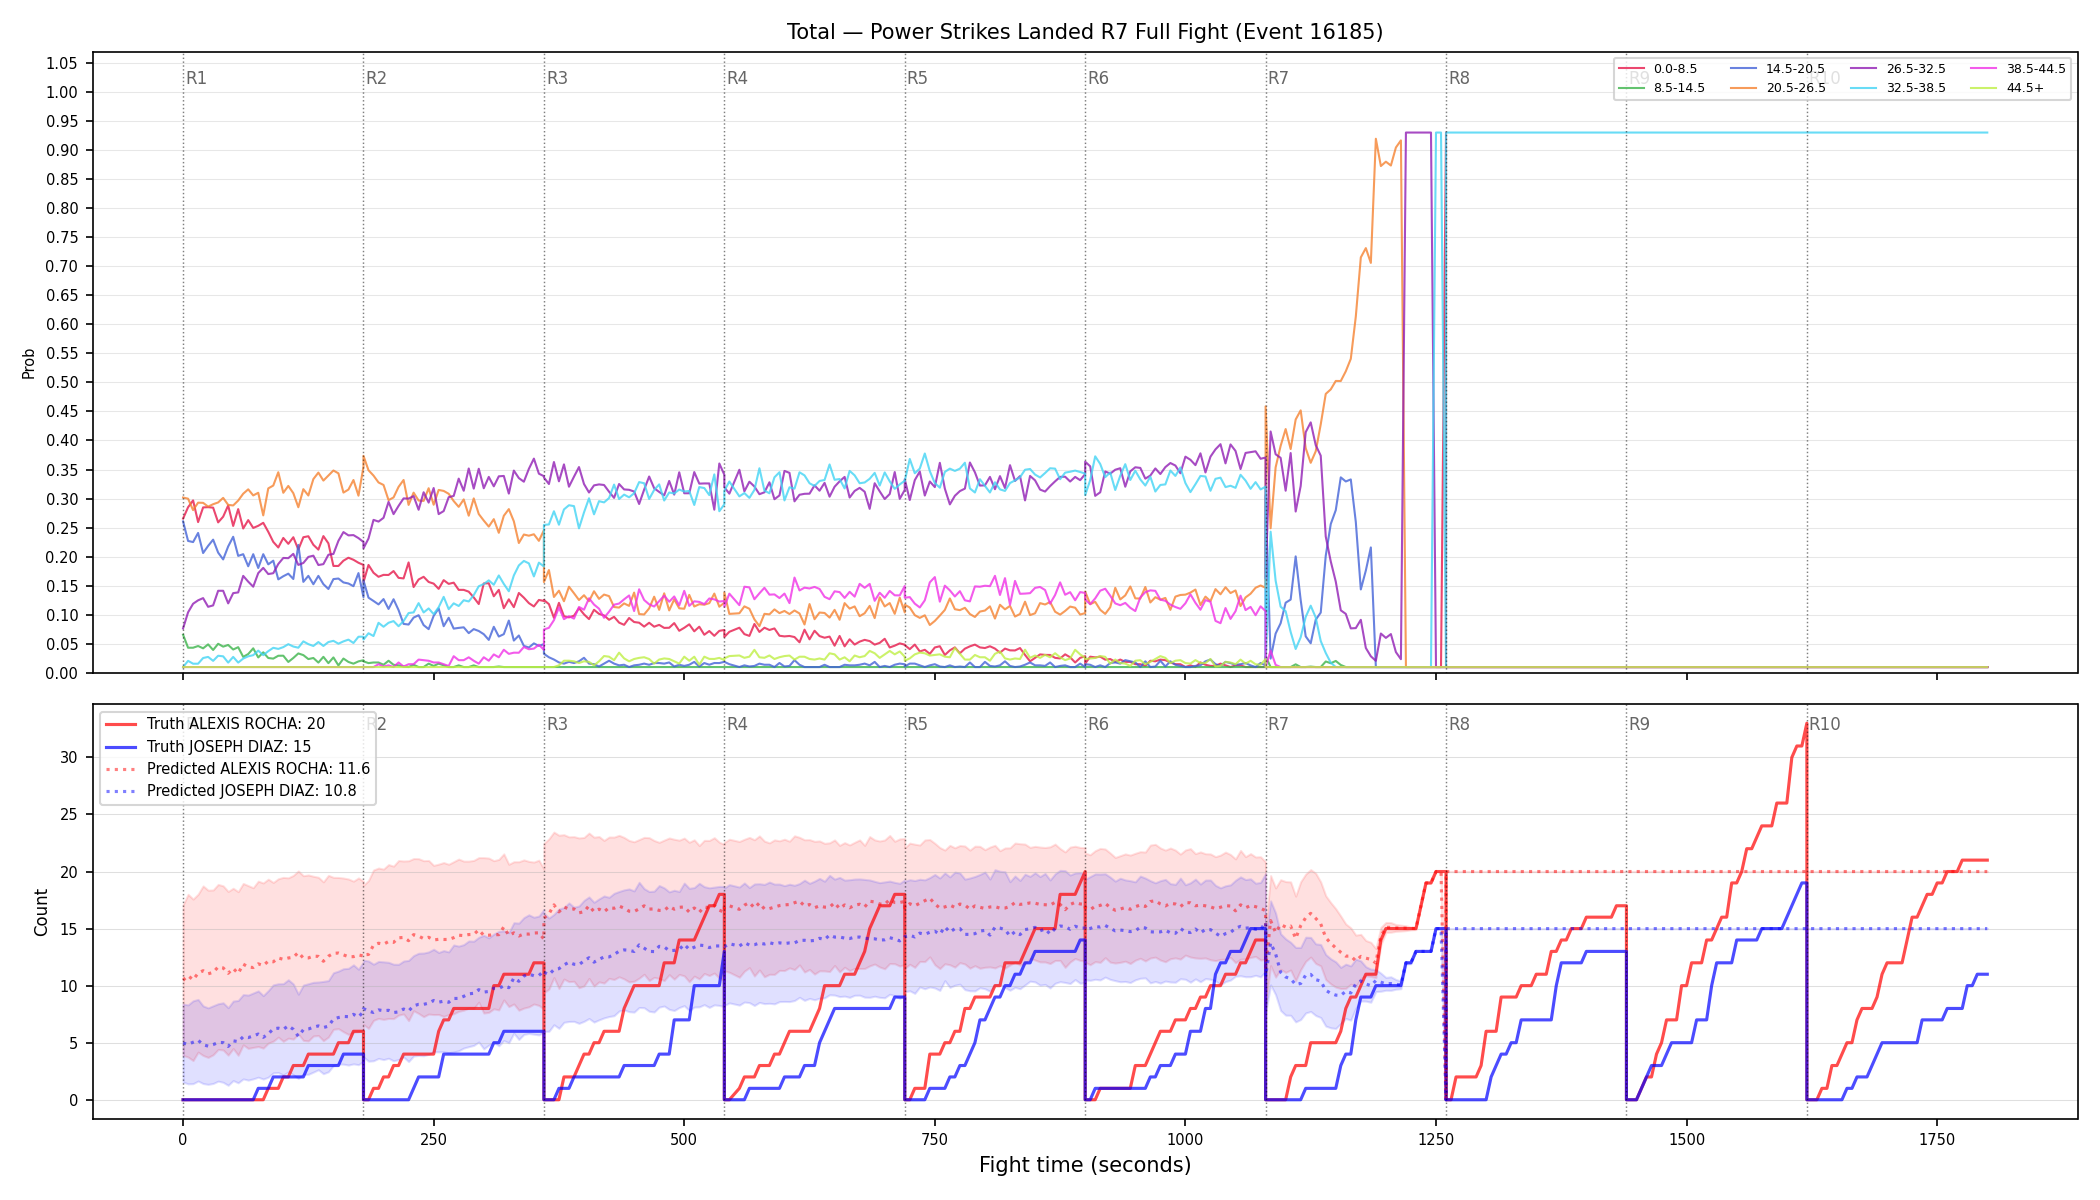Click the 1750 tick on time axis
The width and height of the screenshot is (2100, 1200).
pyautogui.click(x=1937, y=1139)
